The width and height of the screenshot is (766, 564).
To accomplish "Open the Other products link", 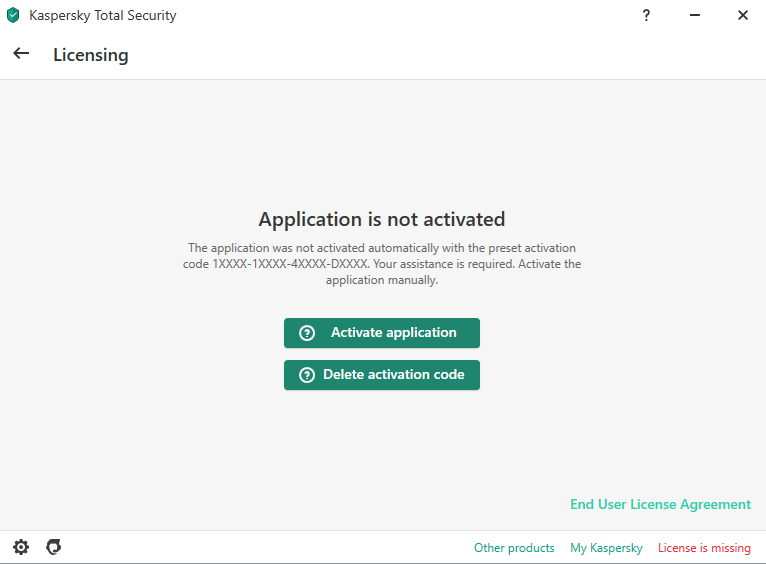I will [514, 548].
